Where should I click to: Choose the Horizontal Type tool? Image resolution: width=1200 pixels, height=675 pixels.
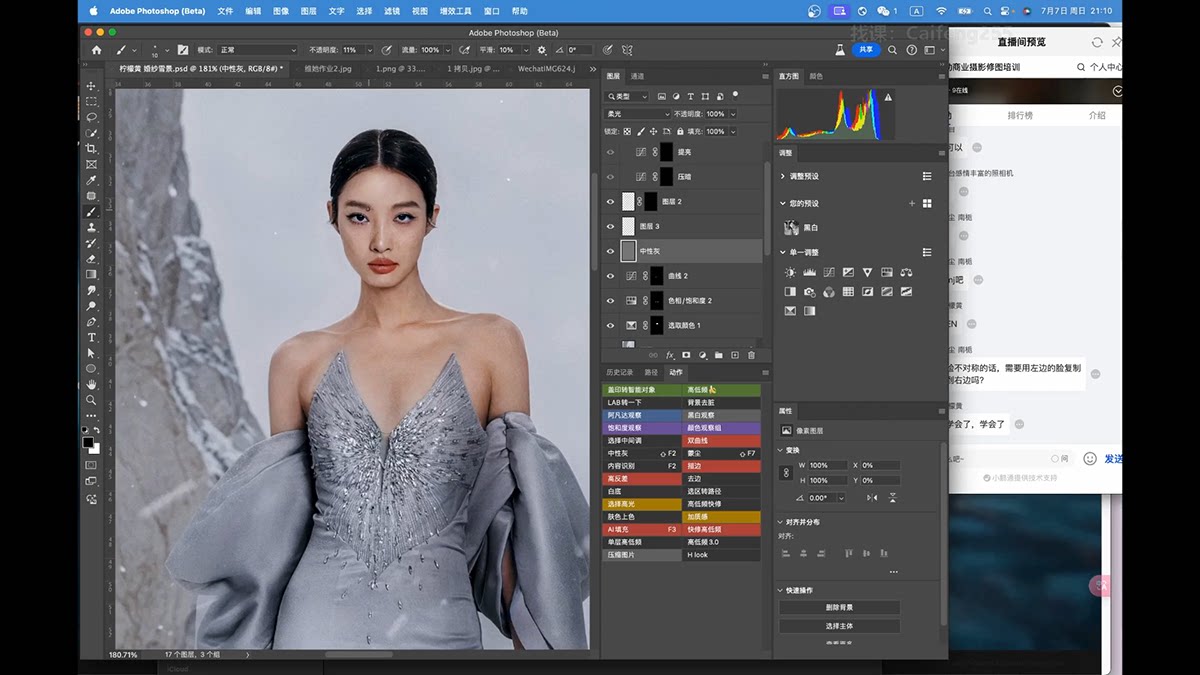tap(91, 338)
